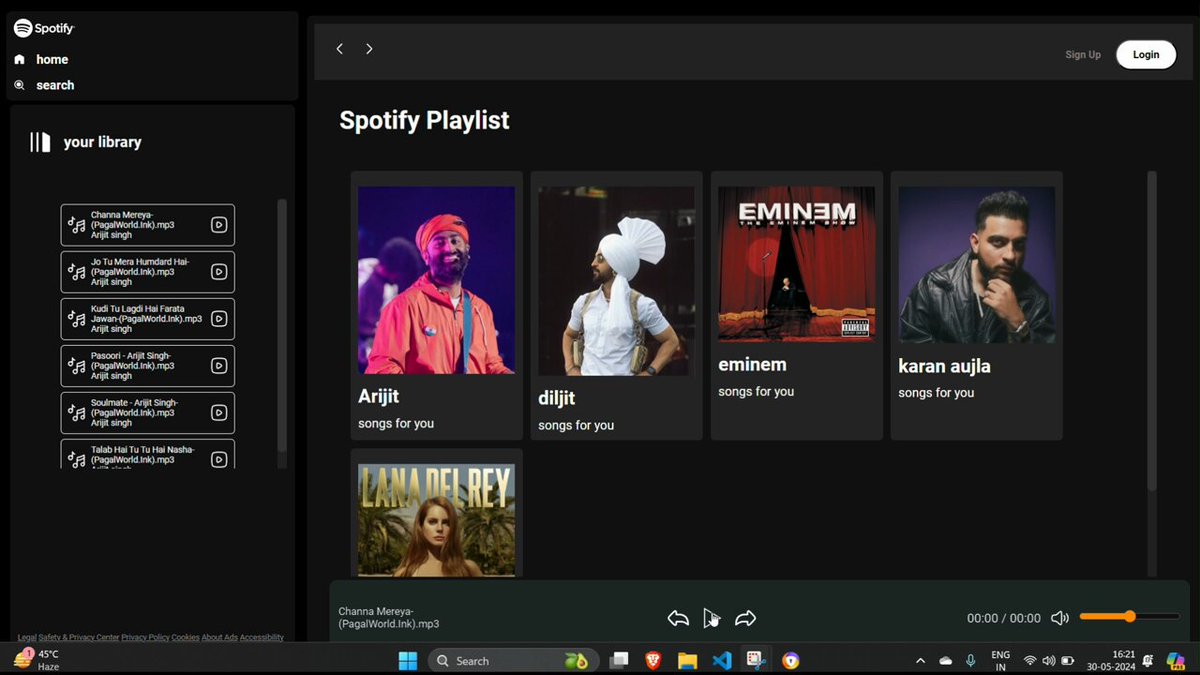
Task: Adjust the orange volume slider
Action: click(x=1129, y=616)
